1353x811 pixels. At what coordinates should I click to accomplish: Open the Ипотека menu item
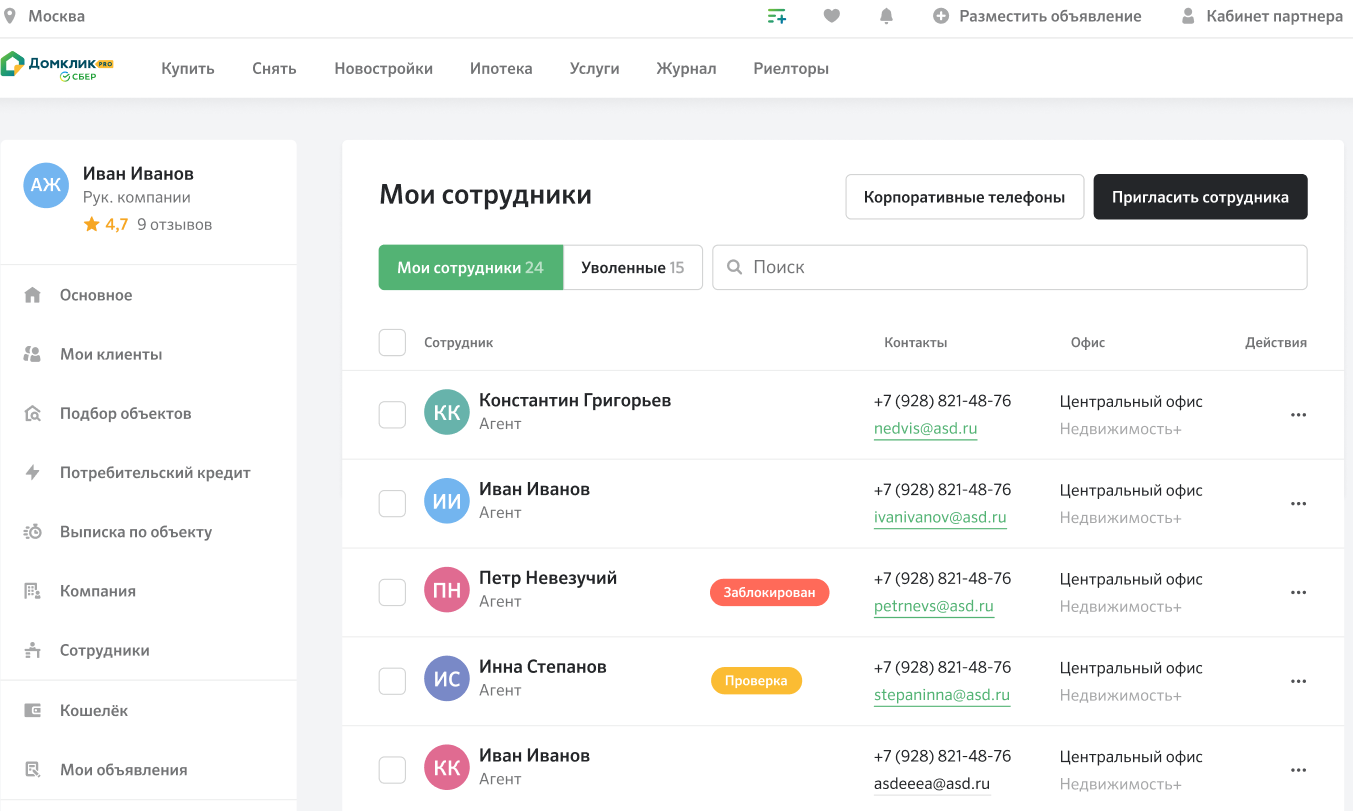501,69
